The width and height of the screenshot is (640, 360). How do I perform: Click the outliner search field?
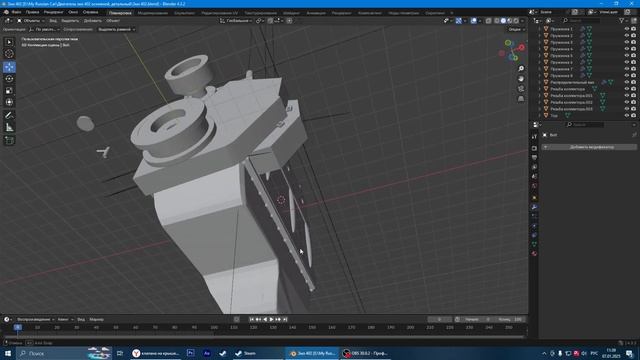pos(581,20)
